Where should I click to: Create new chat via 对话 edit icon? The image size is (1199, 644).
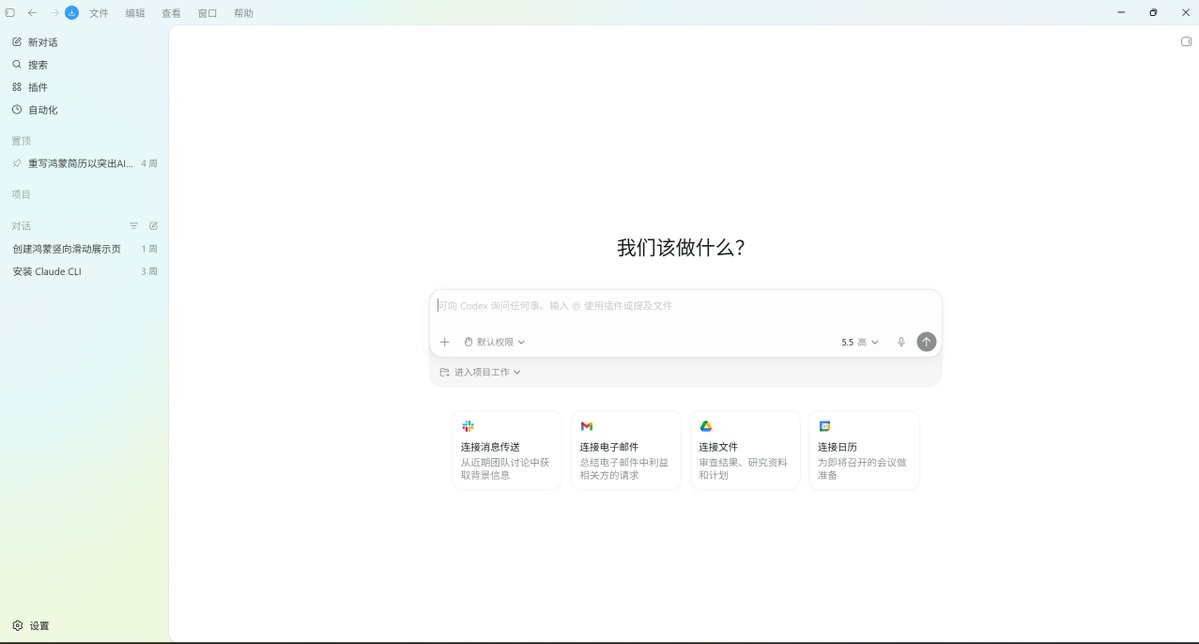coord(154,226)
